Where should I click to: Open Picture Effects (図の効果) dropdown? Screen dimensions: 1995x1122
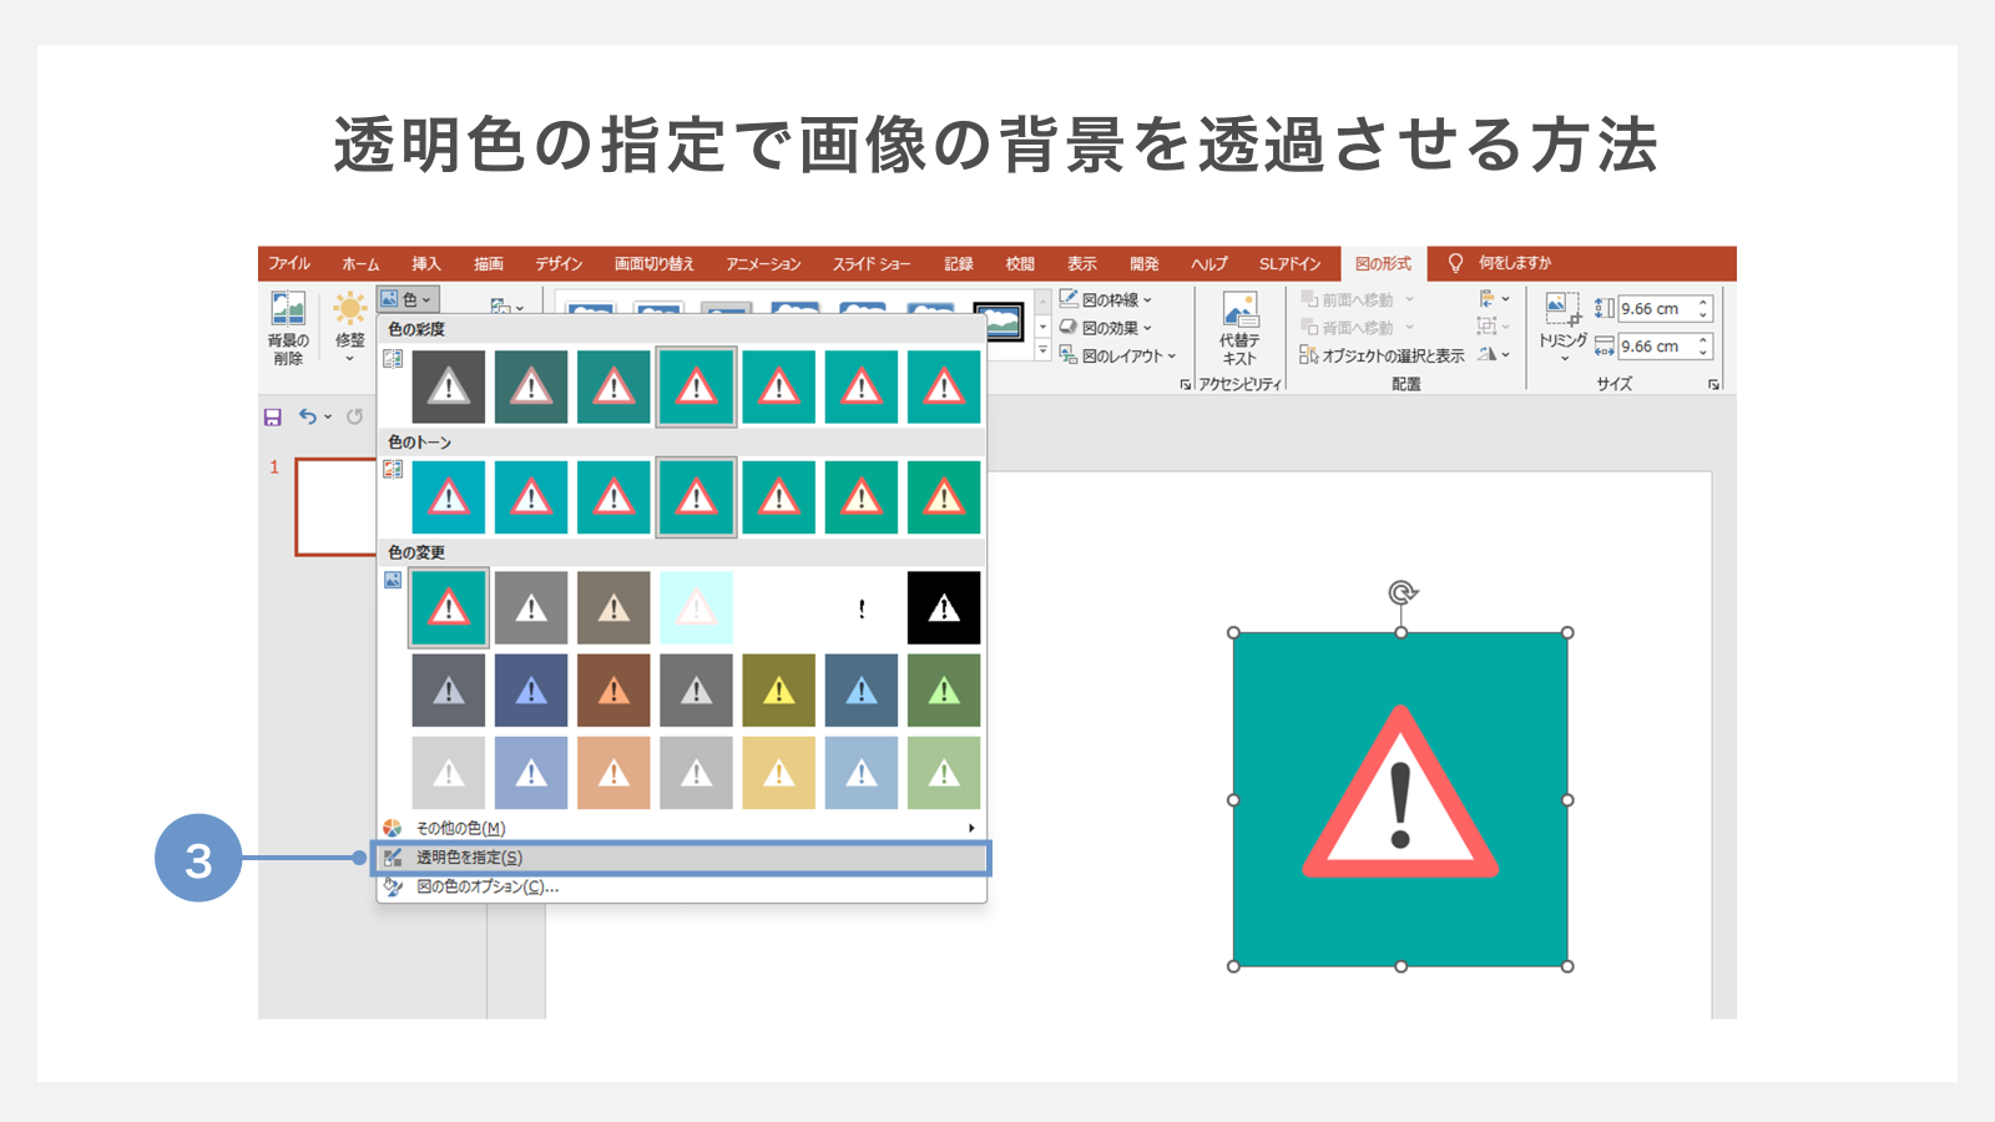pos(1105,327)
